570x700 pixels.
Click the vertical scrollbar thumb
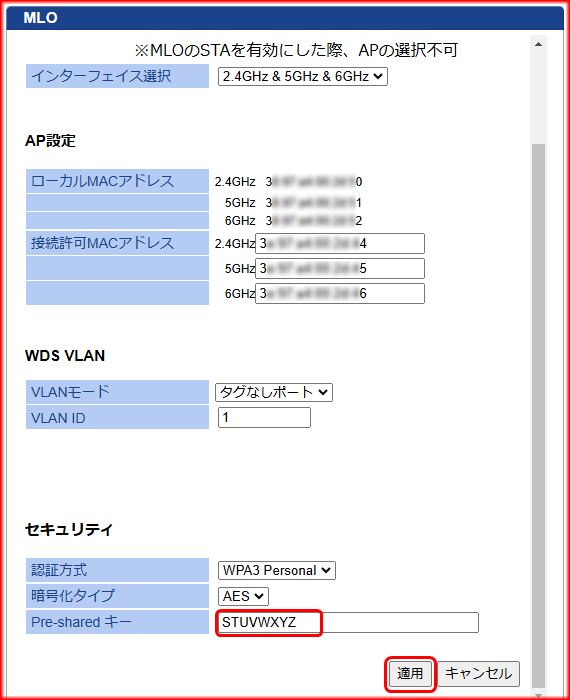click(539, 415)
